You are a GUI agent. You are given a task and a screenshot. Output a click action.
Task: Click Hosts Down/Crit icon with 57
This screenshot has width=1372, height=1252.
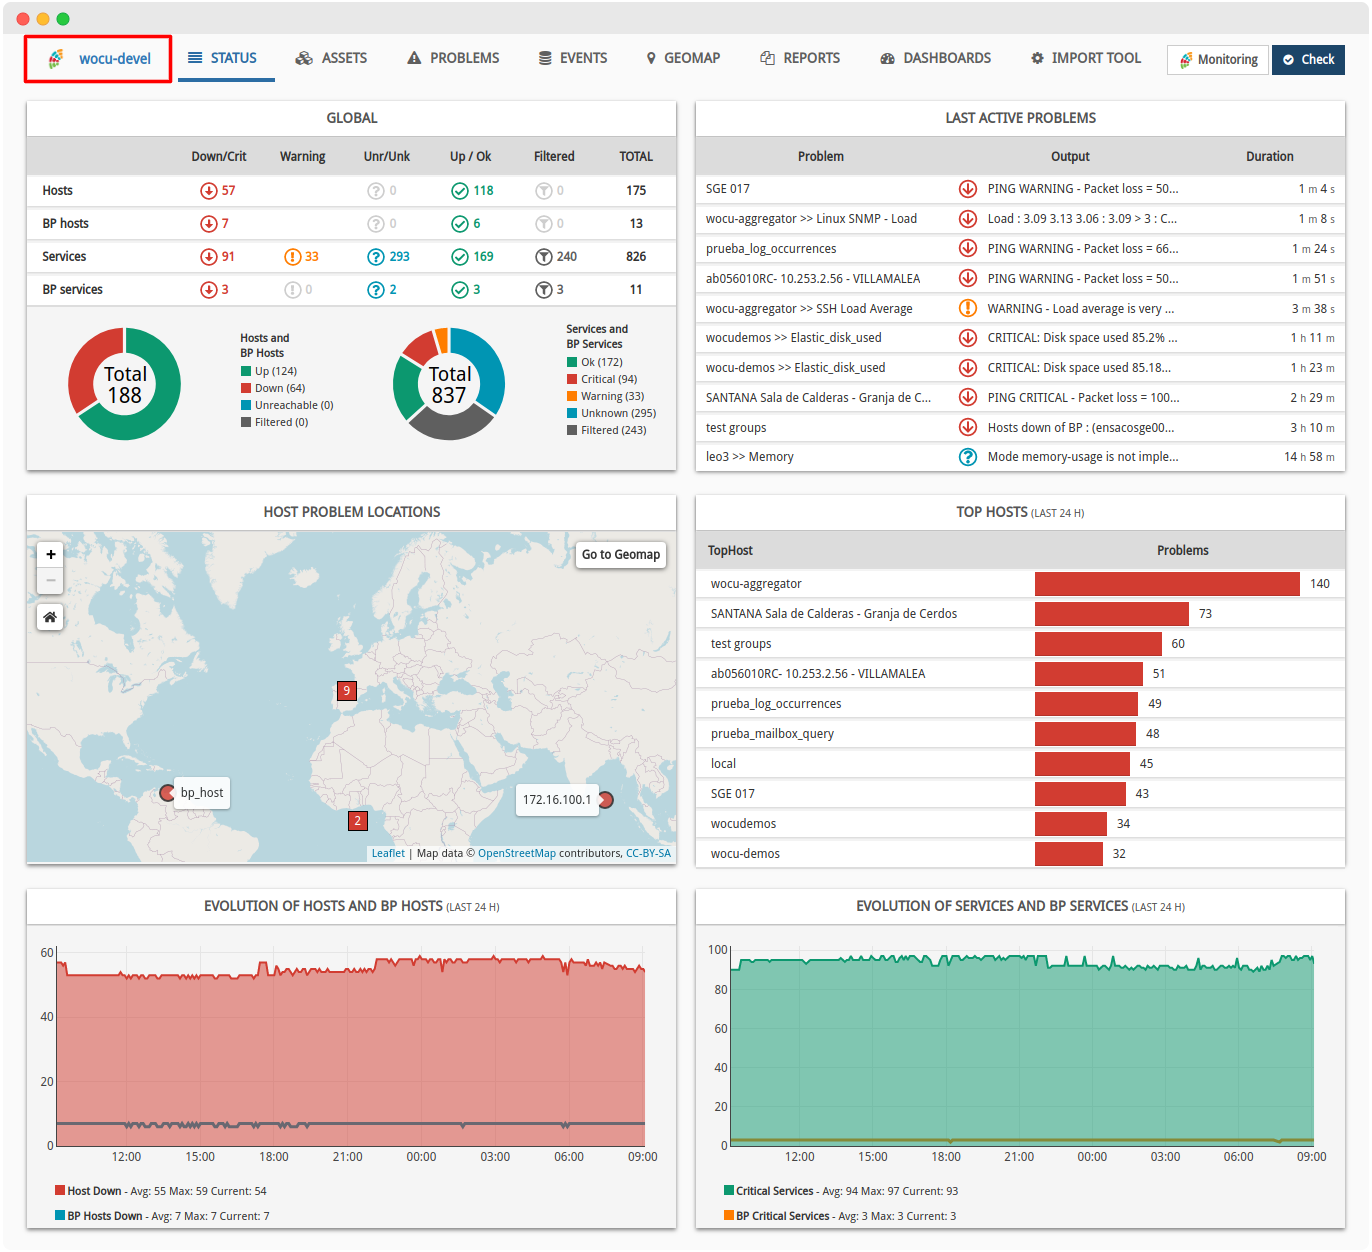pyautogui.click(x=209, y=190)
